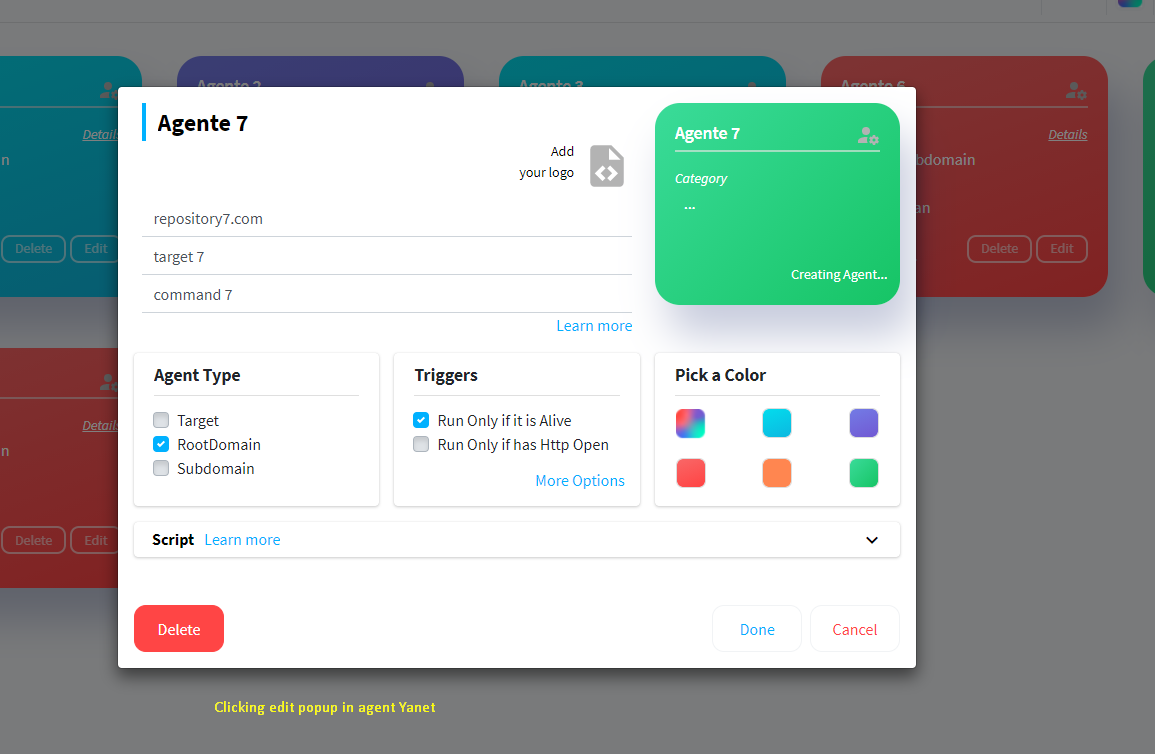Image resolution: width=1155 pixels, height=754 pixels.
Task: Edit the repository7.com field
Action: [x=387, y=219]
